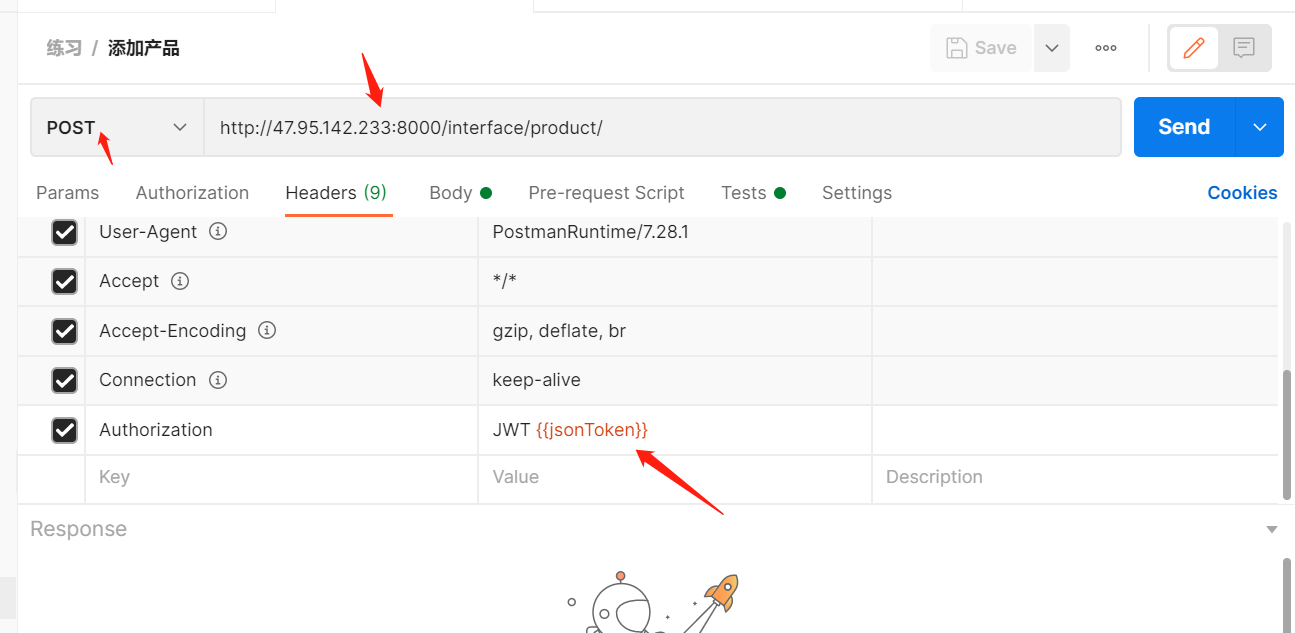The width and height of the screenshot is (1295, 633).
Task: Show info for User-Agent header
Action: coord(218,231)
